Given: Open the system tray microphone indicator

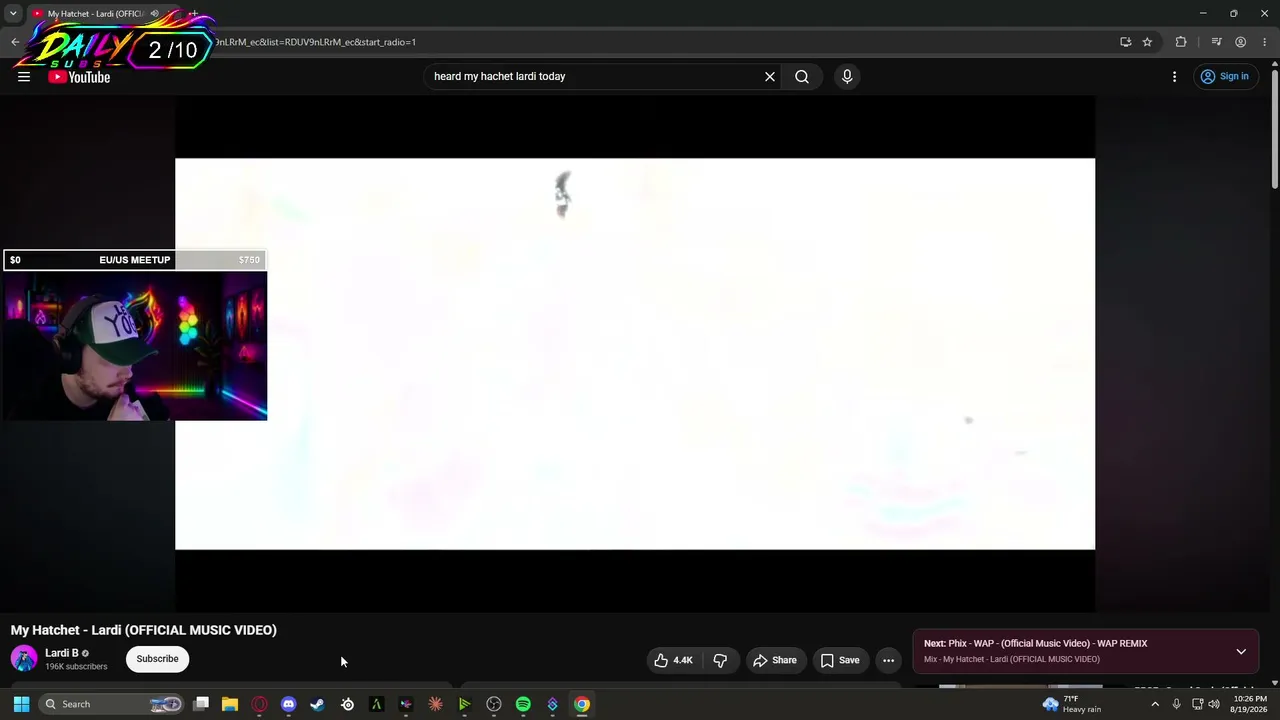Looking at the screenshot, I should 1176,704.
